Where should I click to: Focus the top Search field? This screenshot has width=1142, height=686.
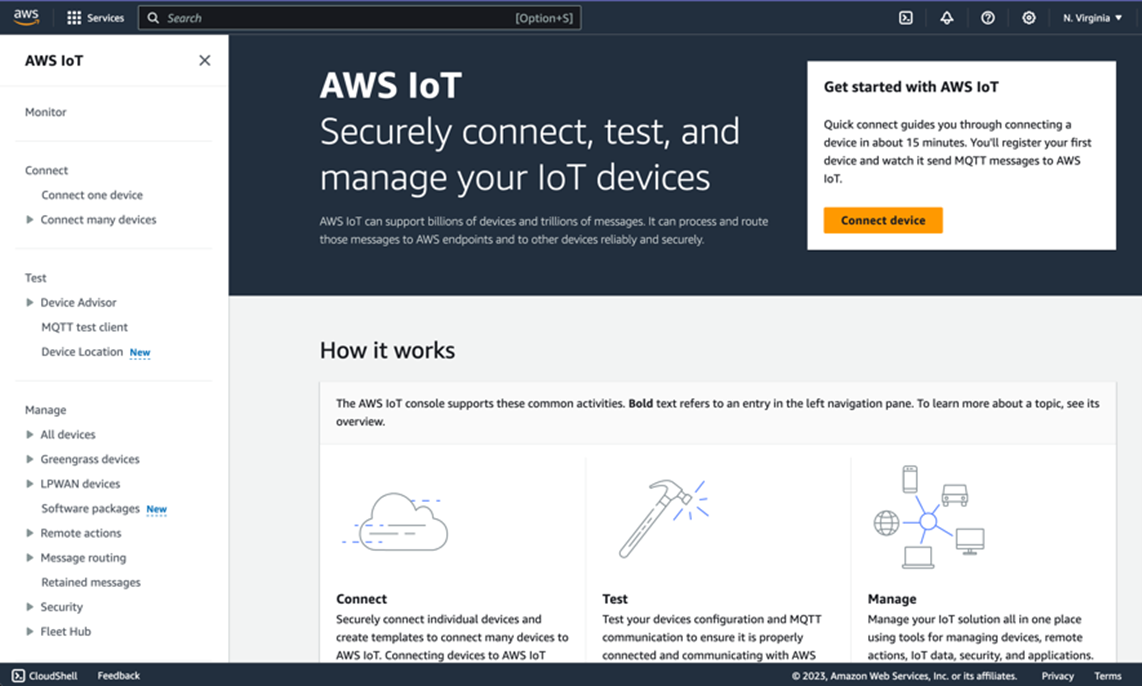click(x=340, y=18)
